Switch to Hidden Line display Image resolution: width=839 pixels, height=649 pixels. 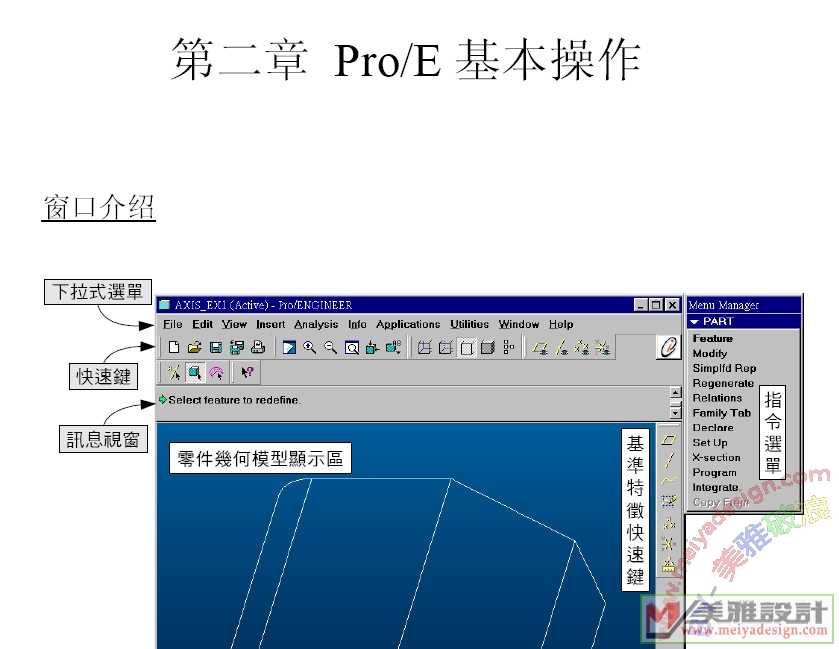(x=445, y=348)
